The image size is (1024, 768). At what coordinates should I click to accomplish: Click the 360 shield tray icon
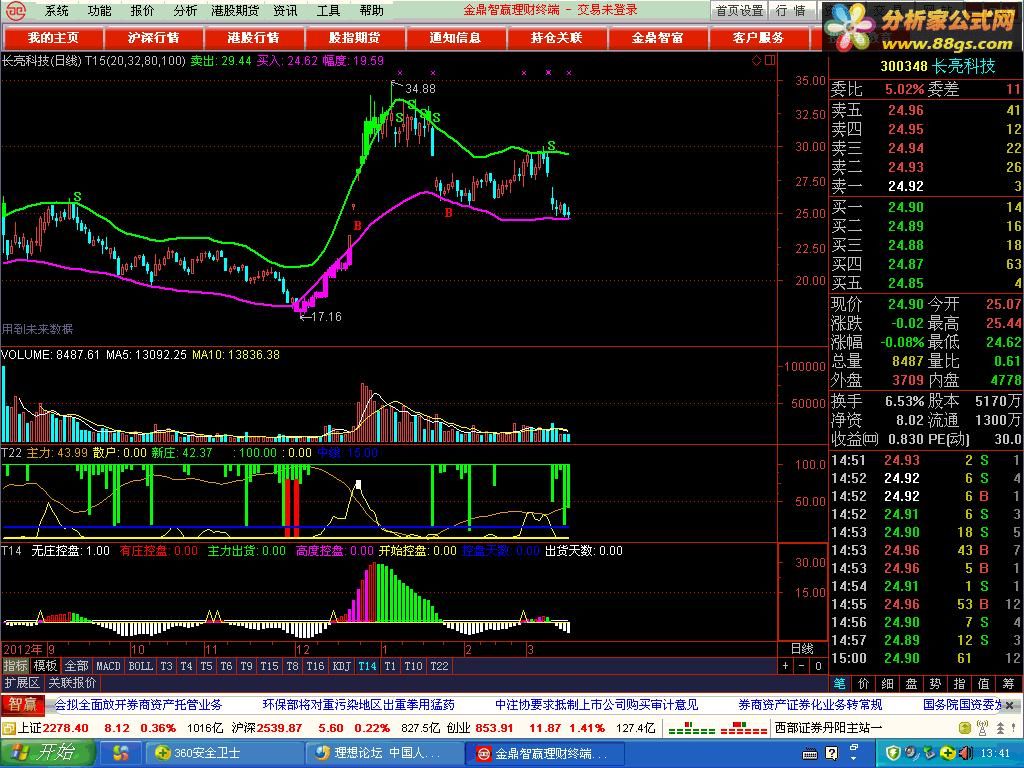coord(895,753)
